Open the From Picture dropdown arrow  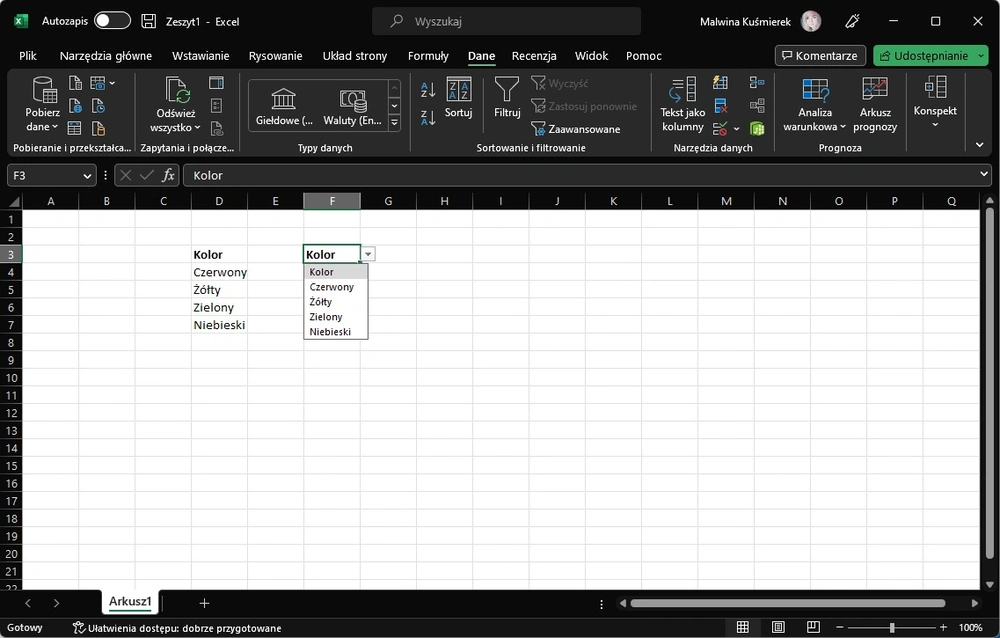pos(112,83)
